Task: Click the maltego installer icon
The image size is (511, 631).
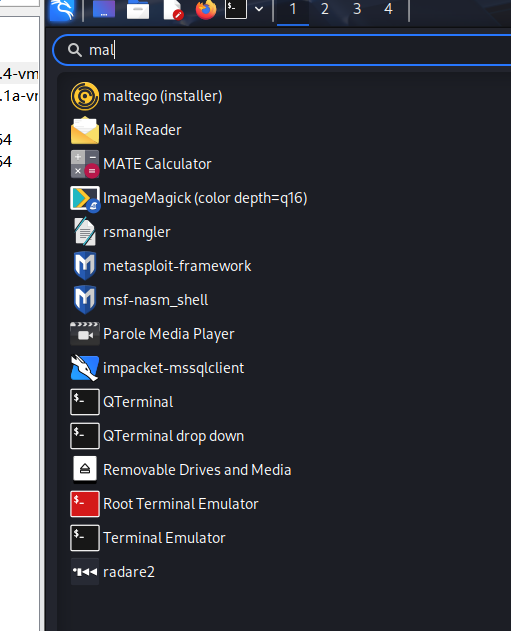Action: (x=85, y=96)
